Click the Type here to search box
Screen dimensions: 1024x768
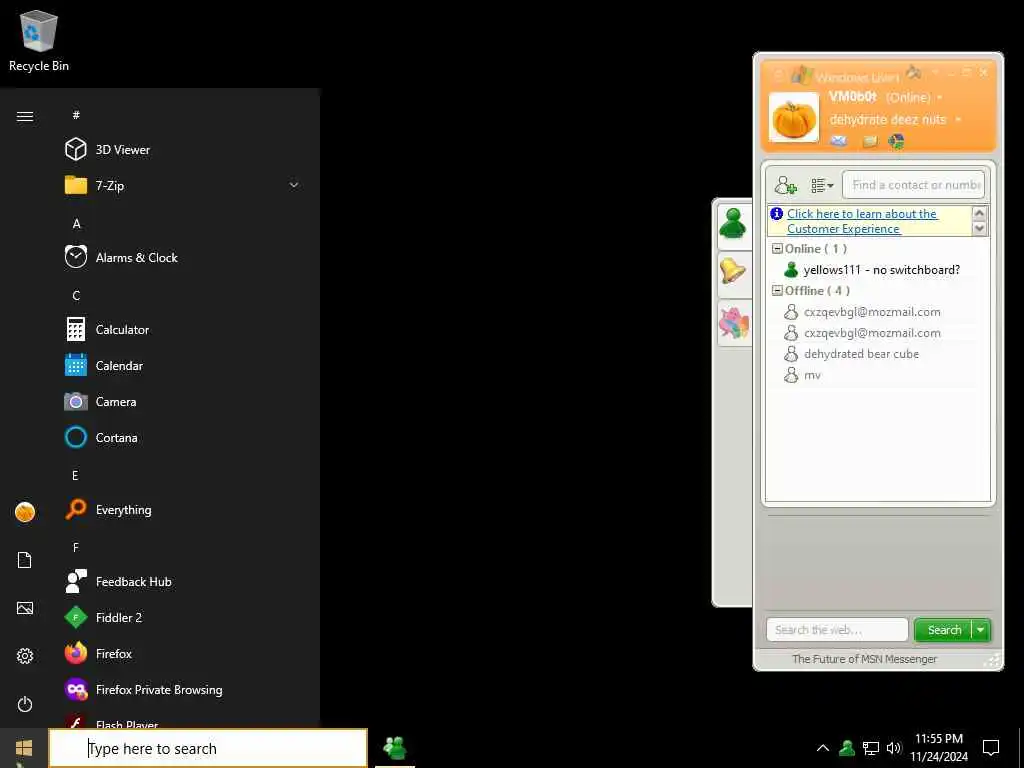click(x=208, y=748)
